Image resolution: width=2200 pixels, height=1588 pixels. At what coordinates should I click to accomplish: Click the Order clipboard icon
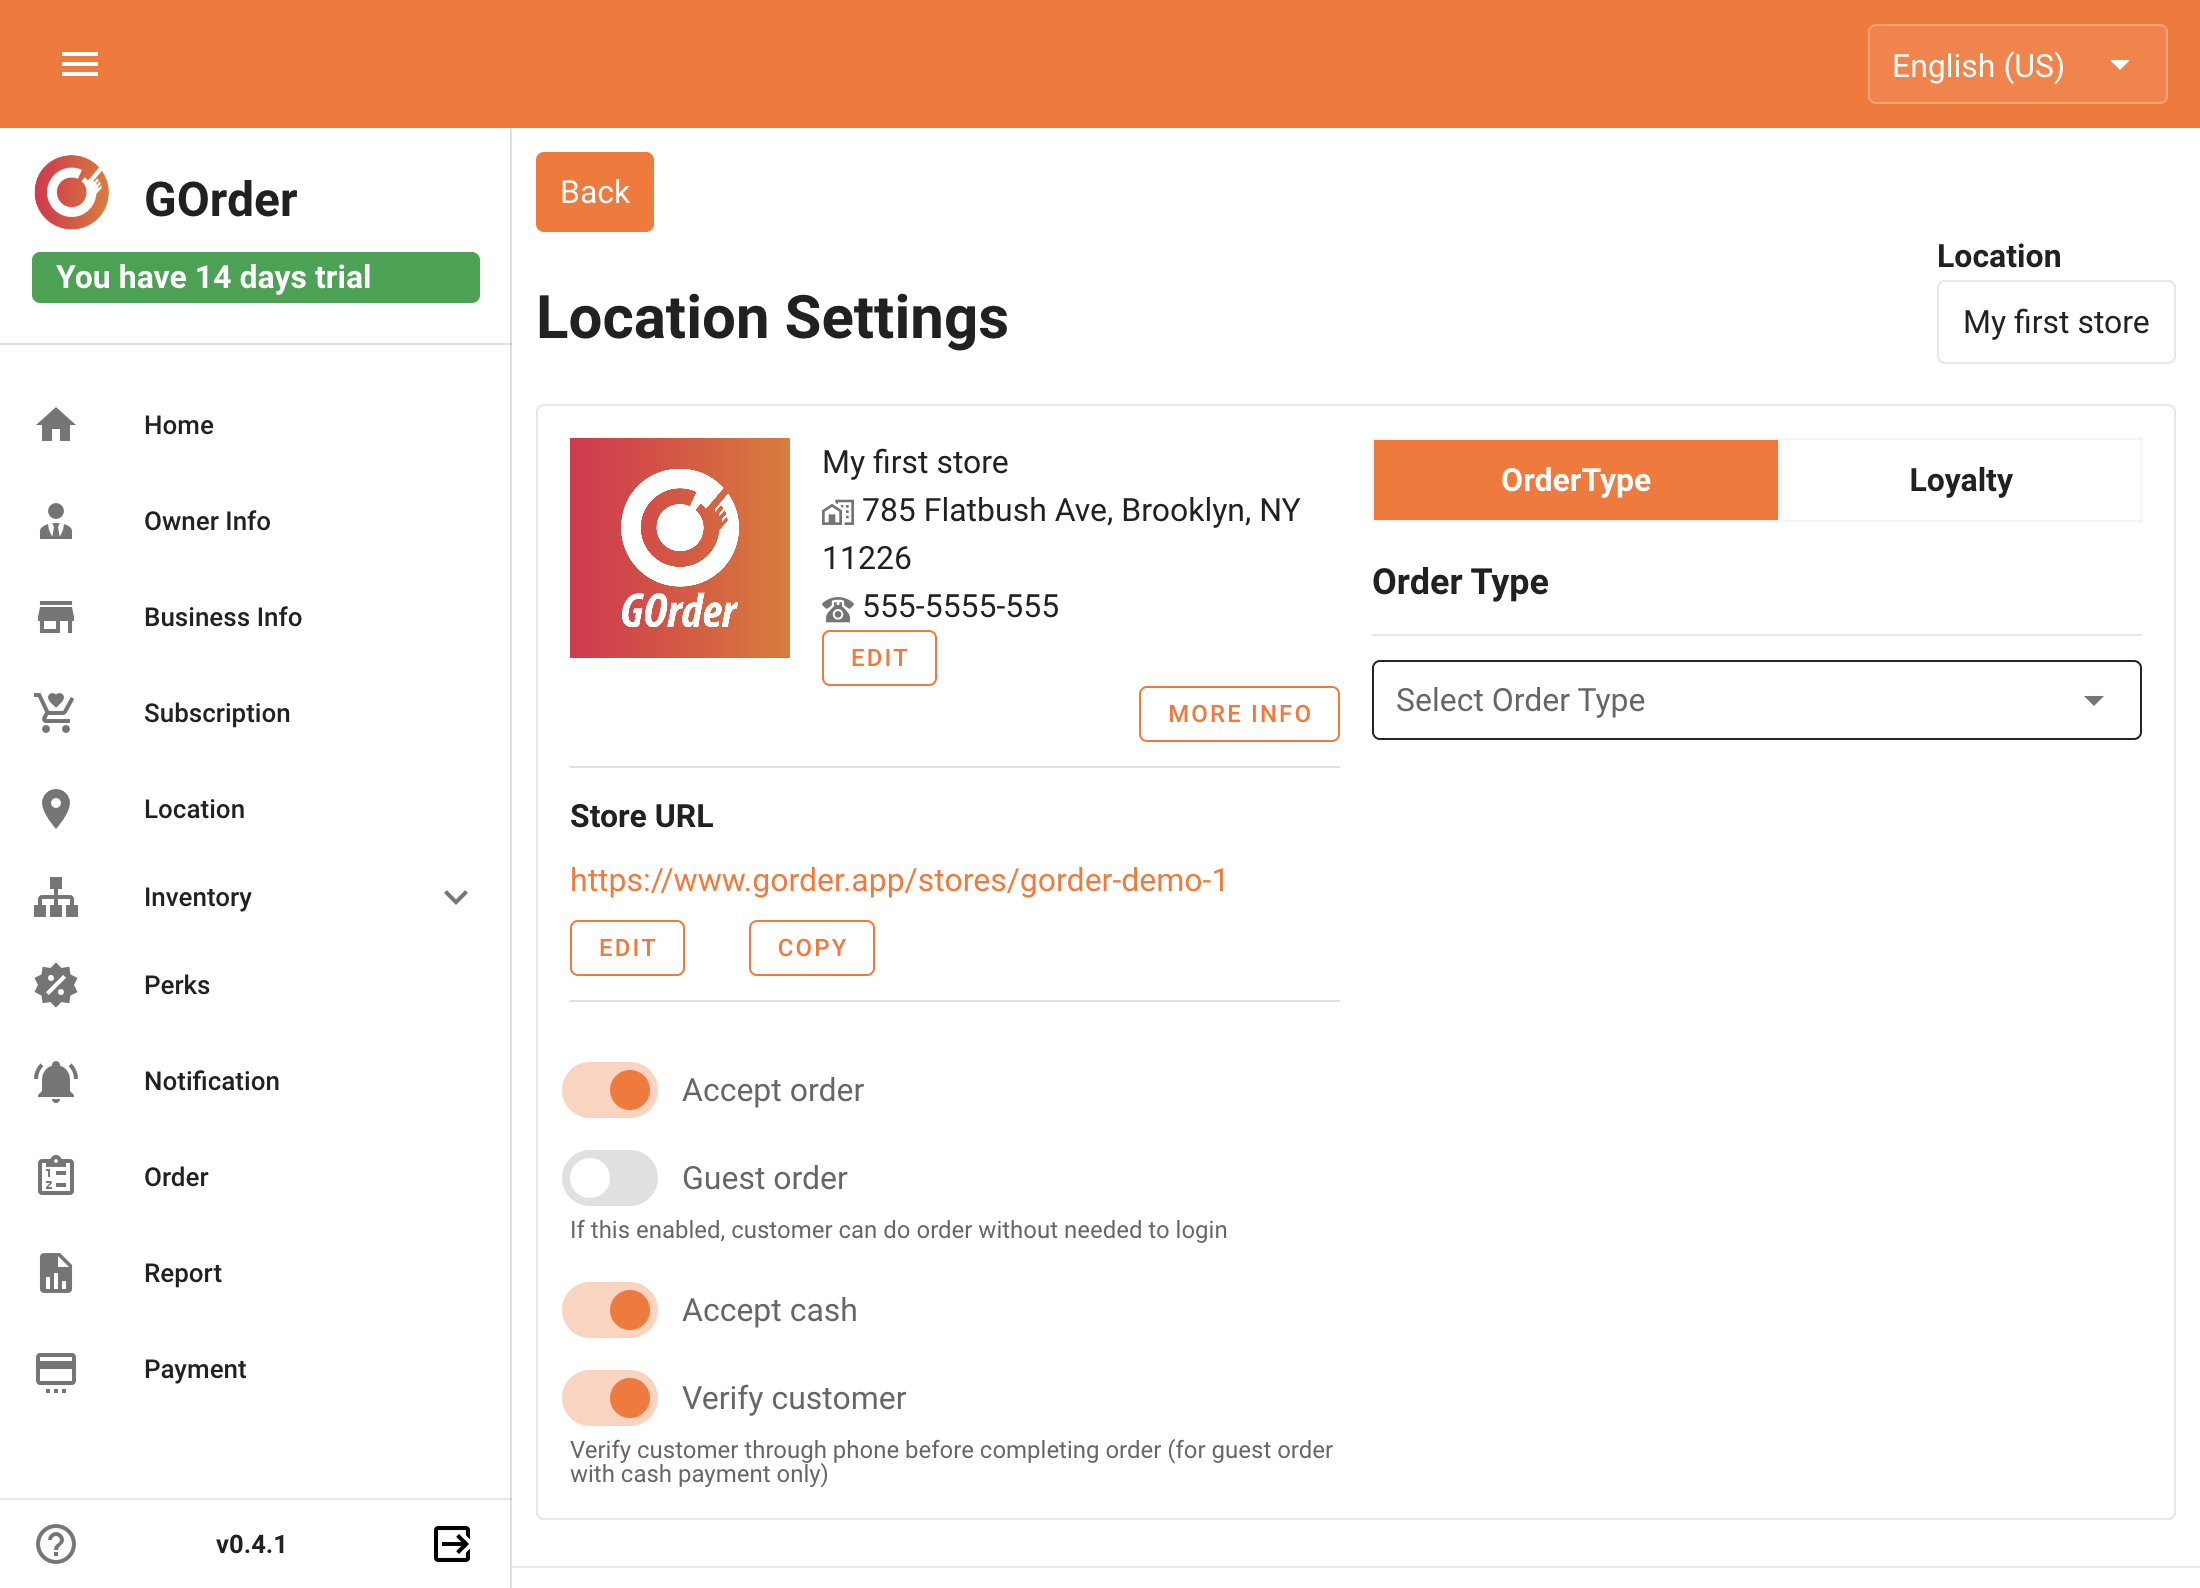56,1177
